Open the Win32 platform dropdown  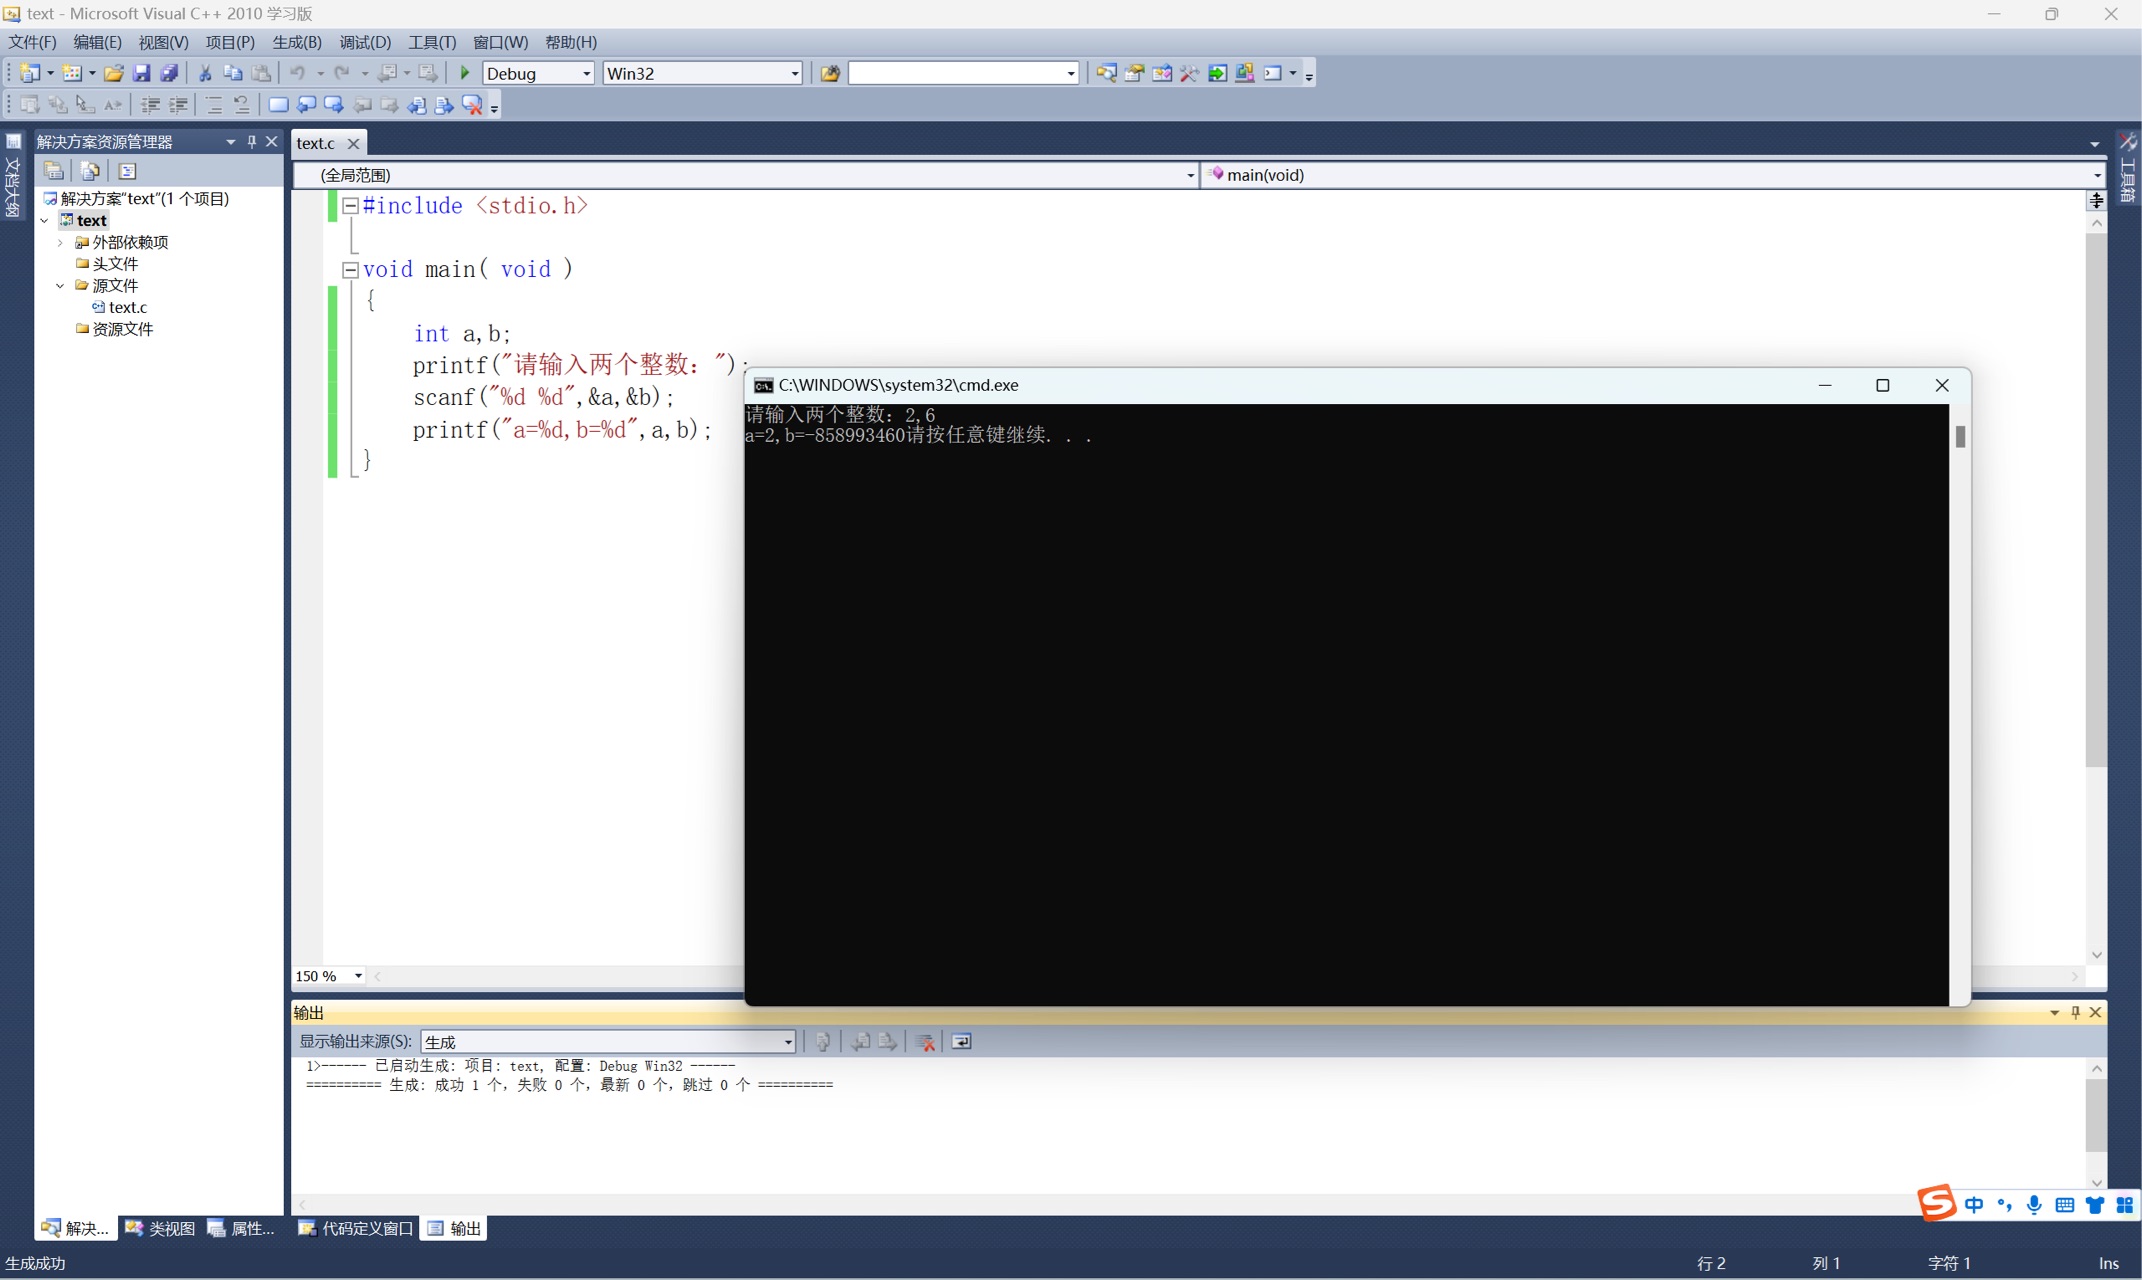[794, 73]
